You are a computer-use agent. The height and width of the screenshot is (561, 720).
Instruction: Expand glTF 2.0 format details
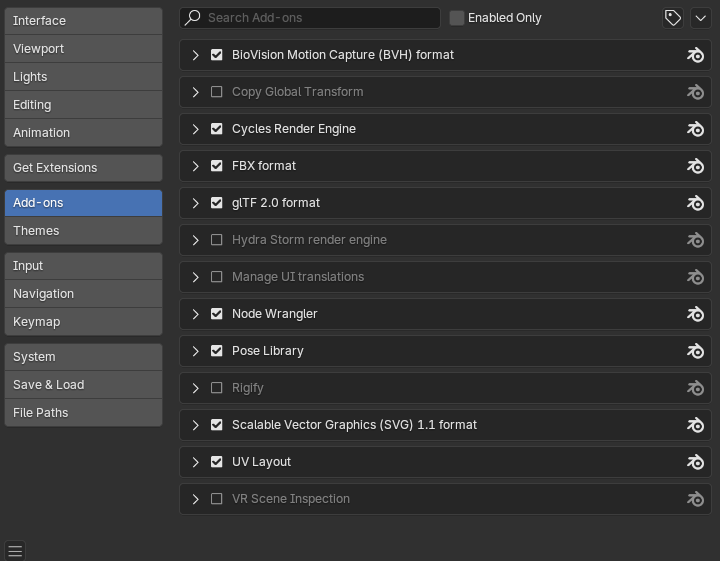pos(196,203)
